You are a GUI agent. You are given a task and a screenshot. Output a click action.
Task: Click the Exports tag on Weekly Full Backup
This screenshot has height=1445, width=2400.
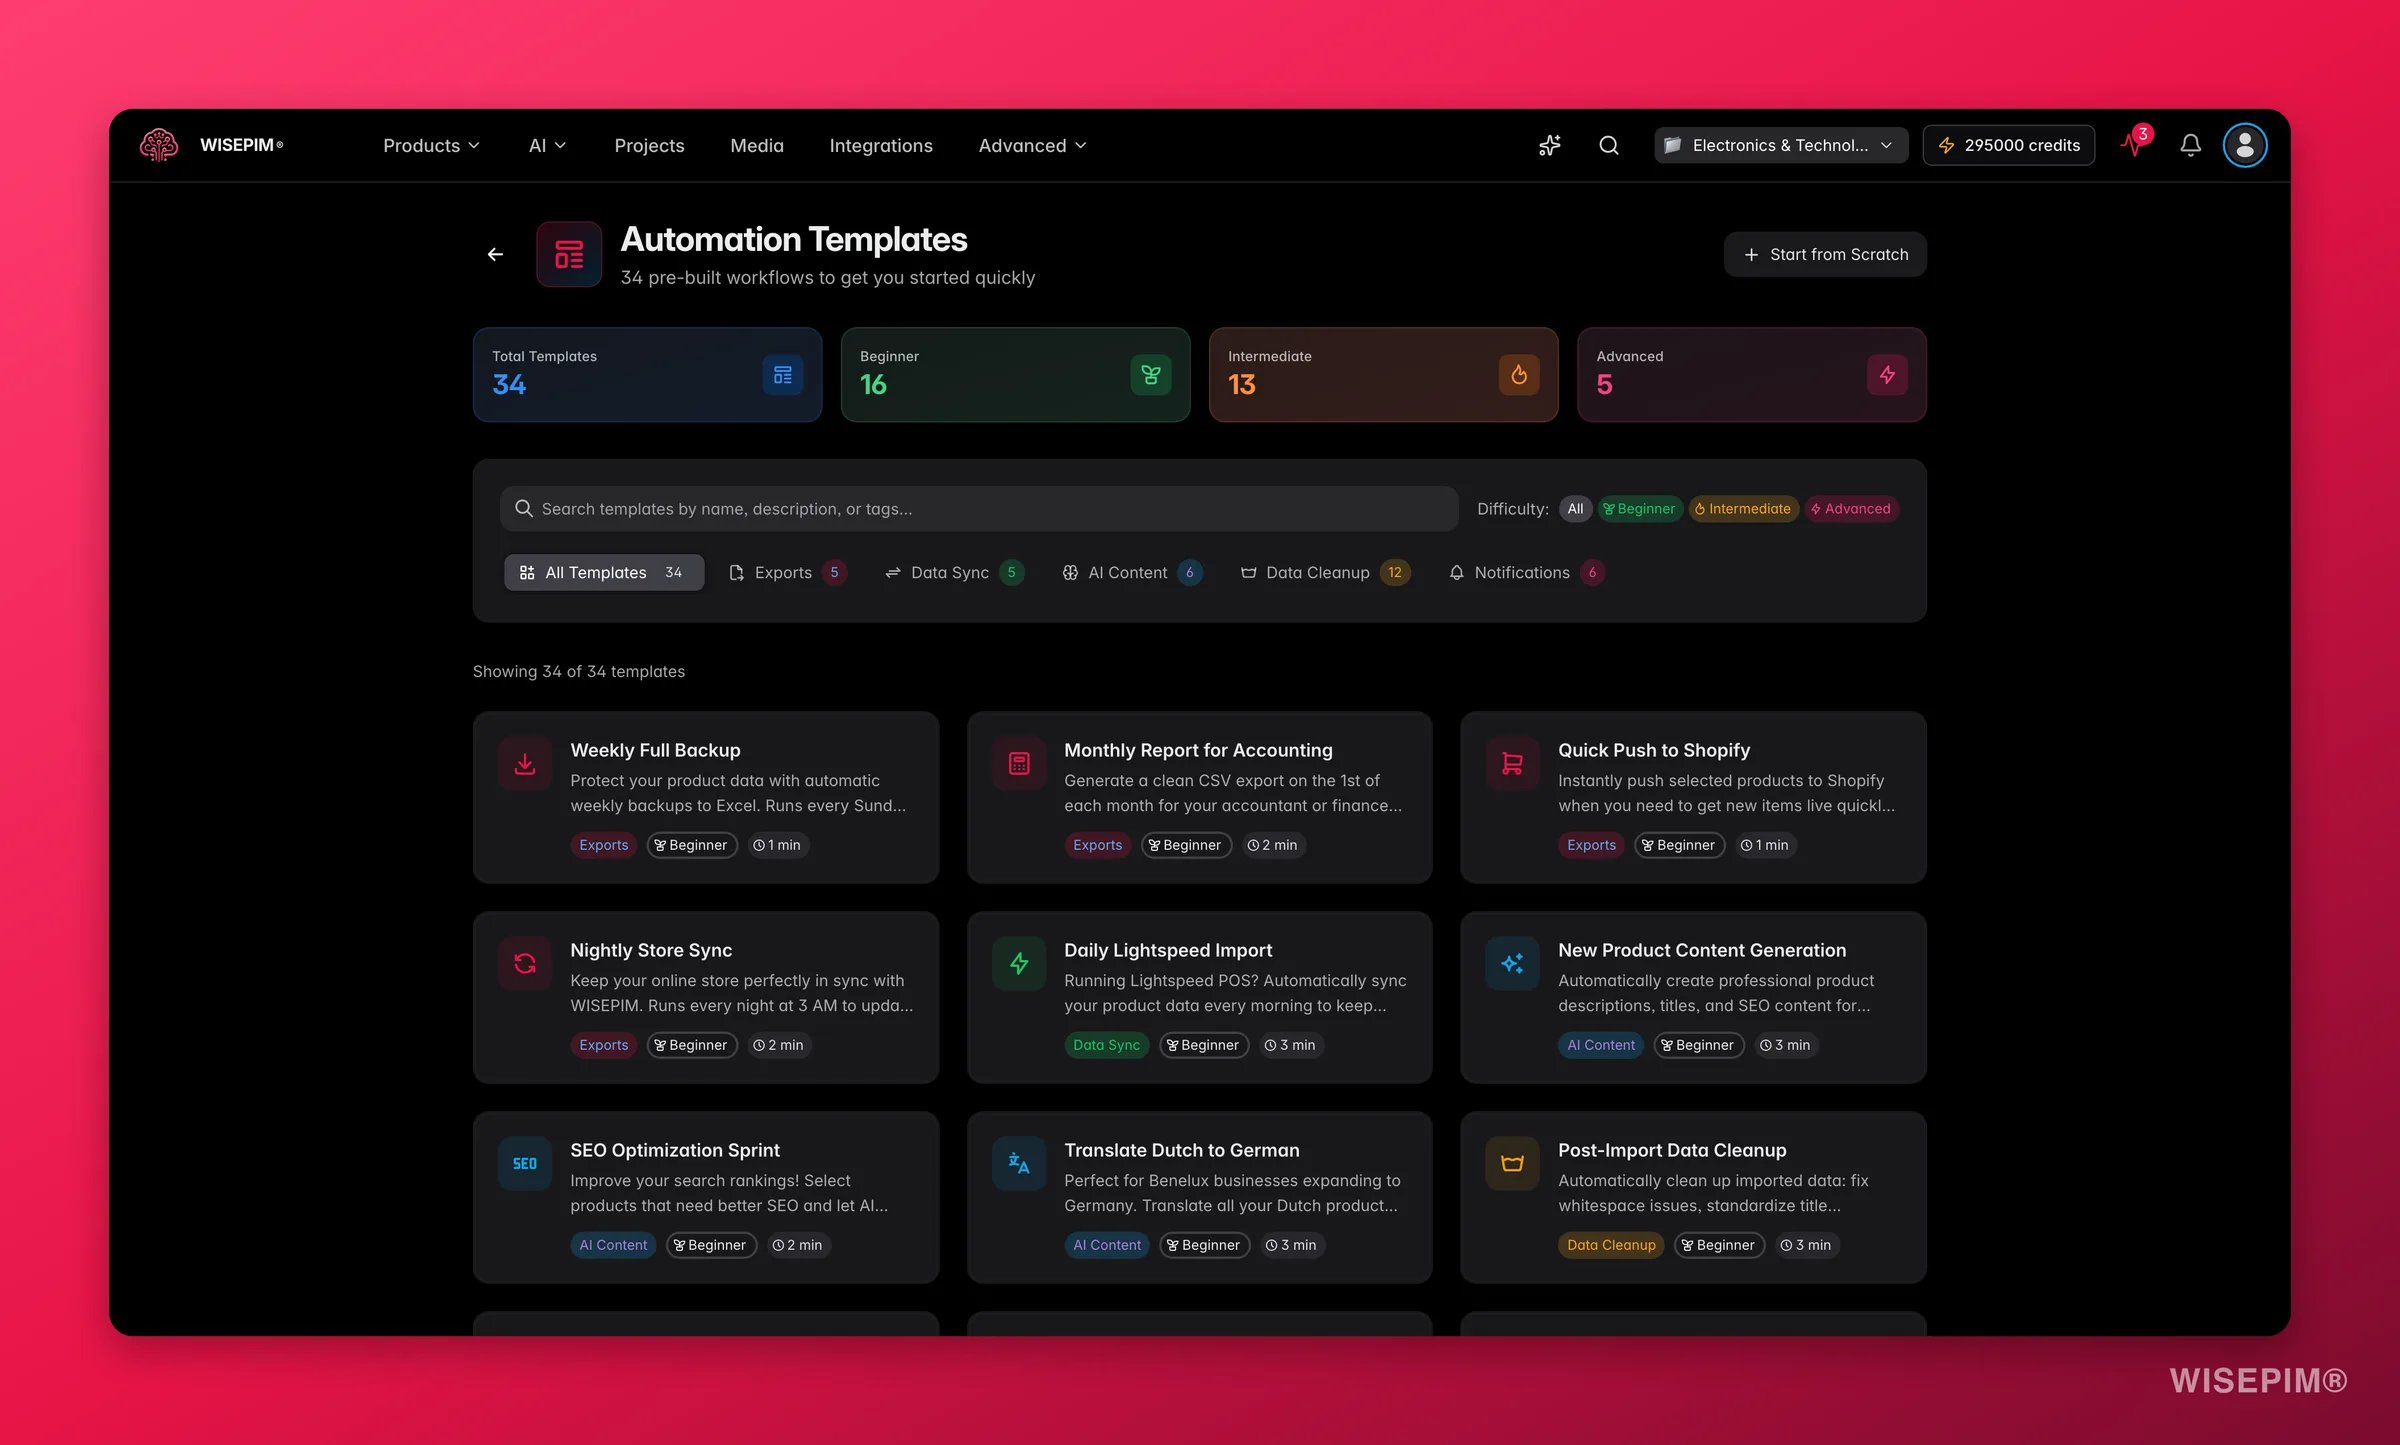point(603,845)
